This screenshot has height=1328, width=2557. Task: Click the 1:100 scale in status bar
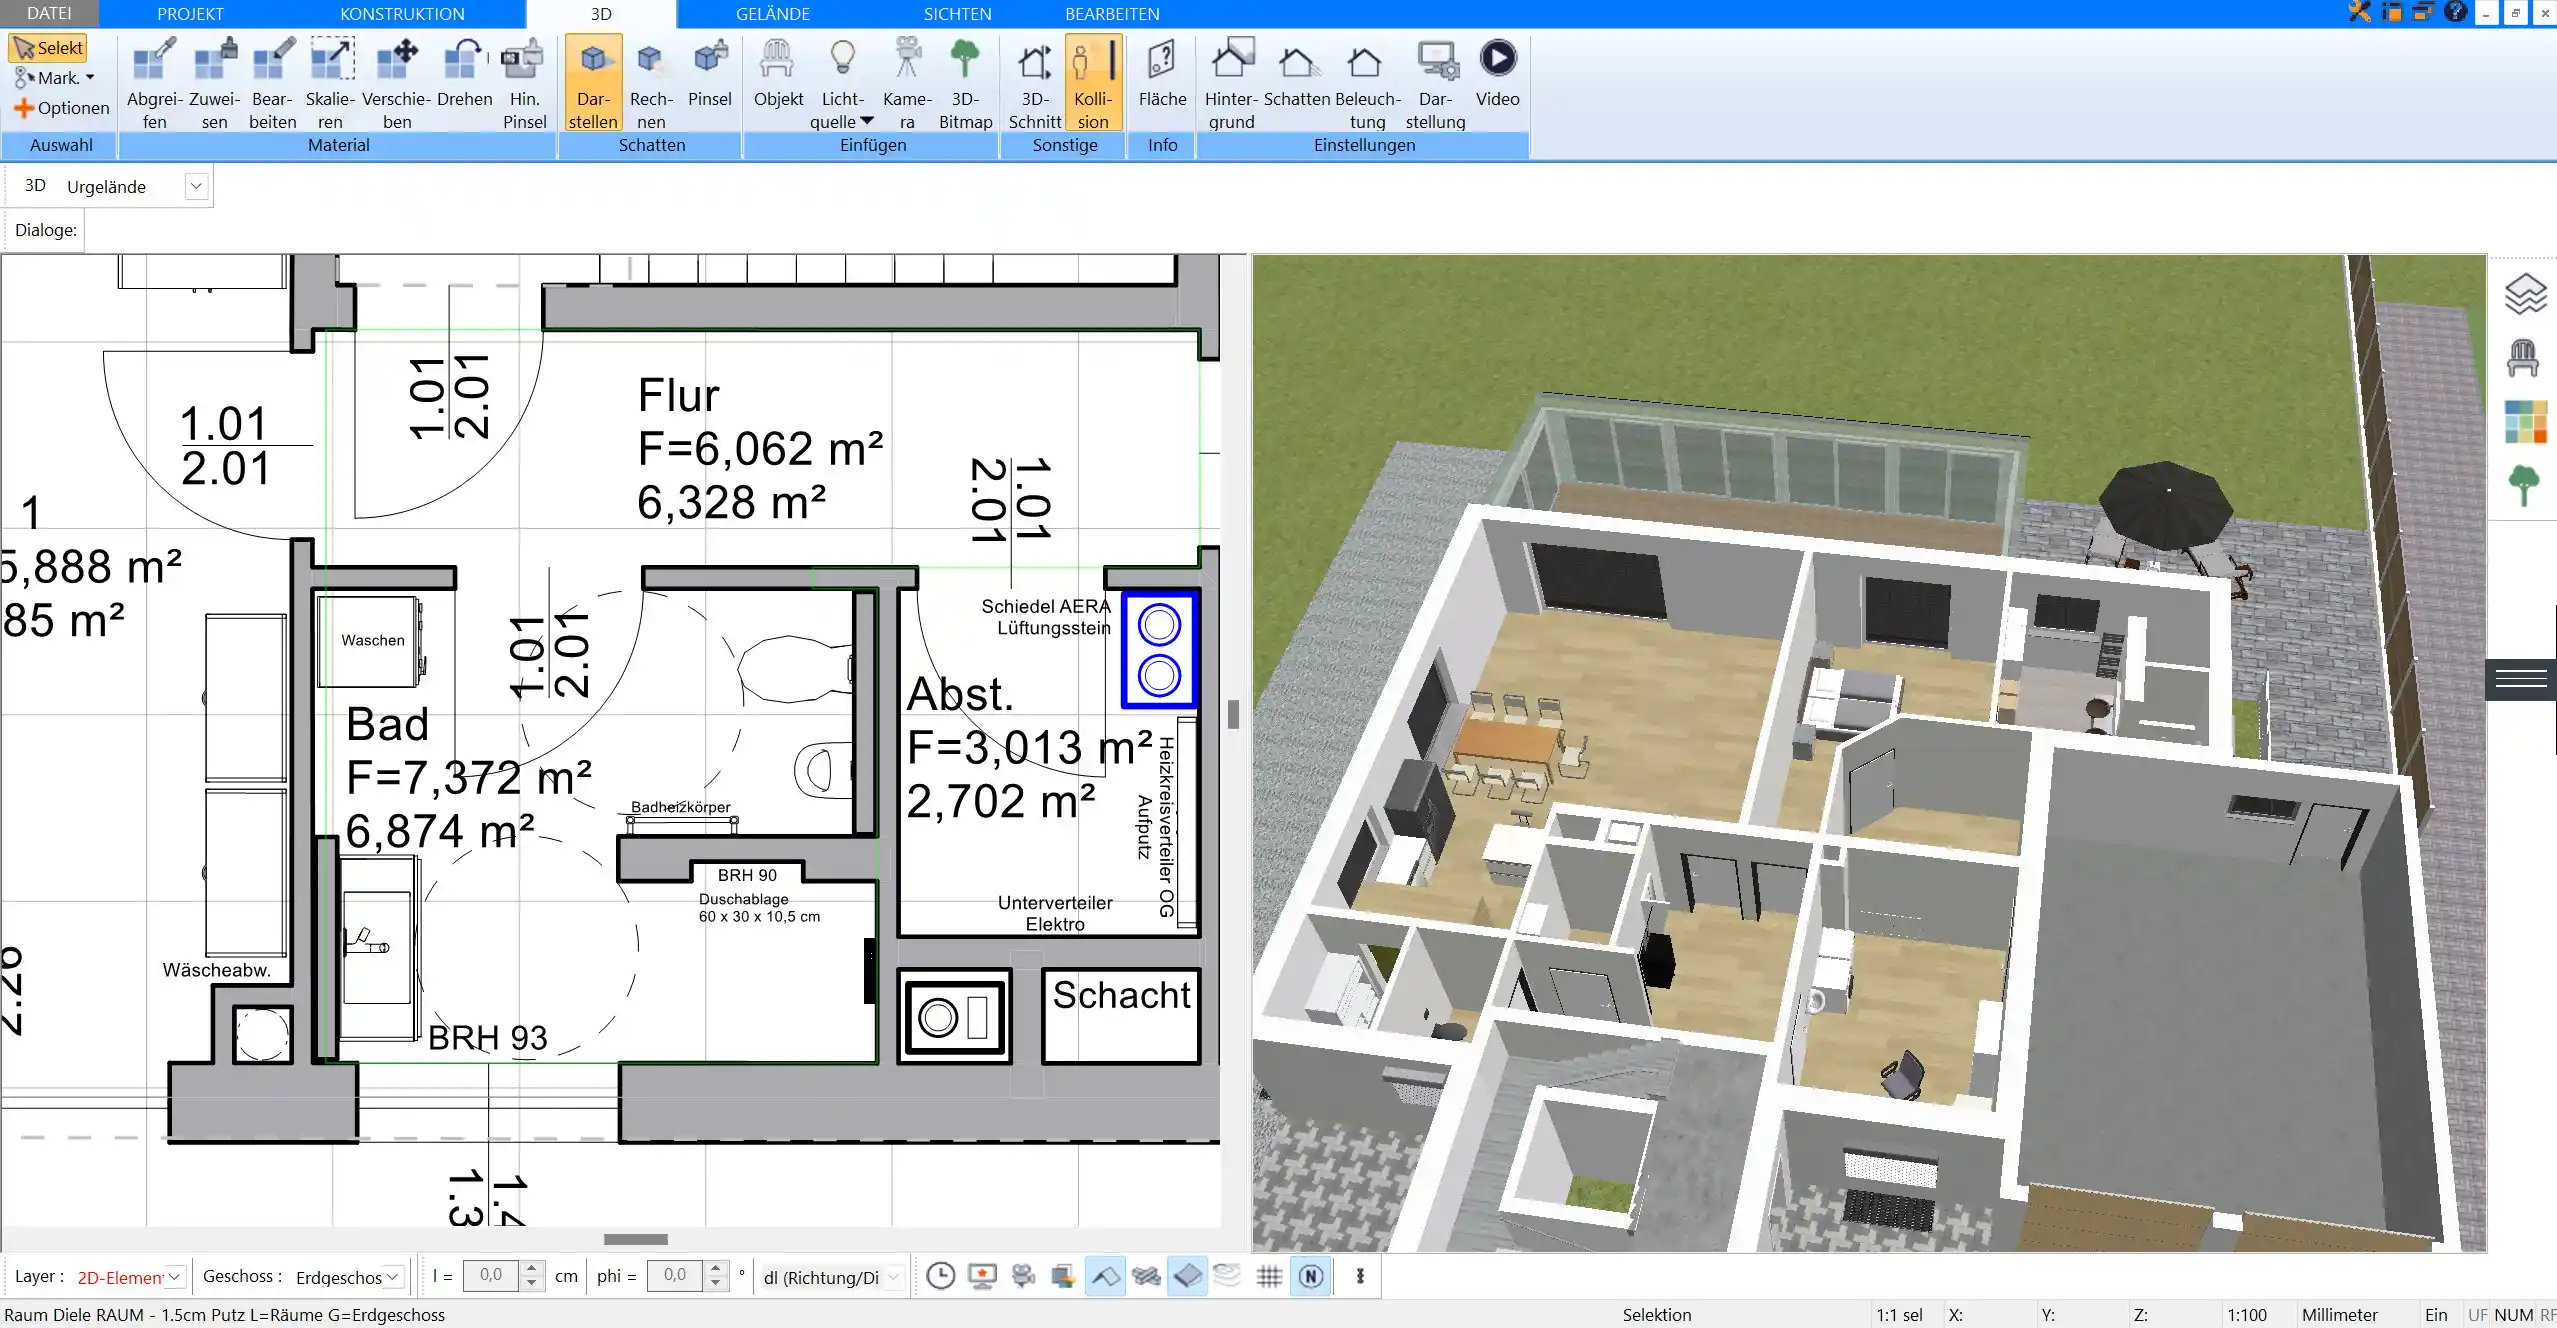[x=2247, y=1315]
